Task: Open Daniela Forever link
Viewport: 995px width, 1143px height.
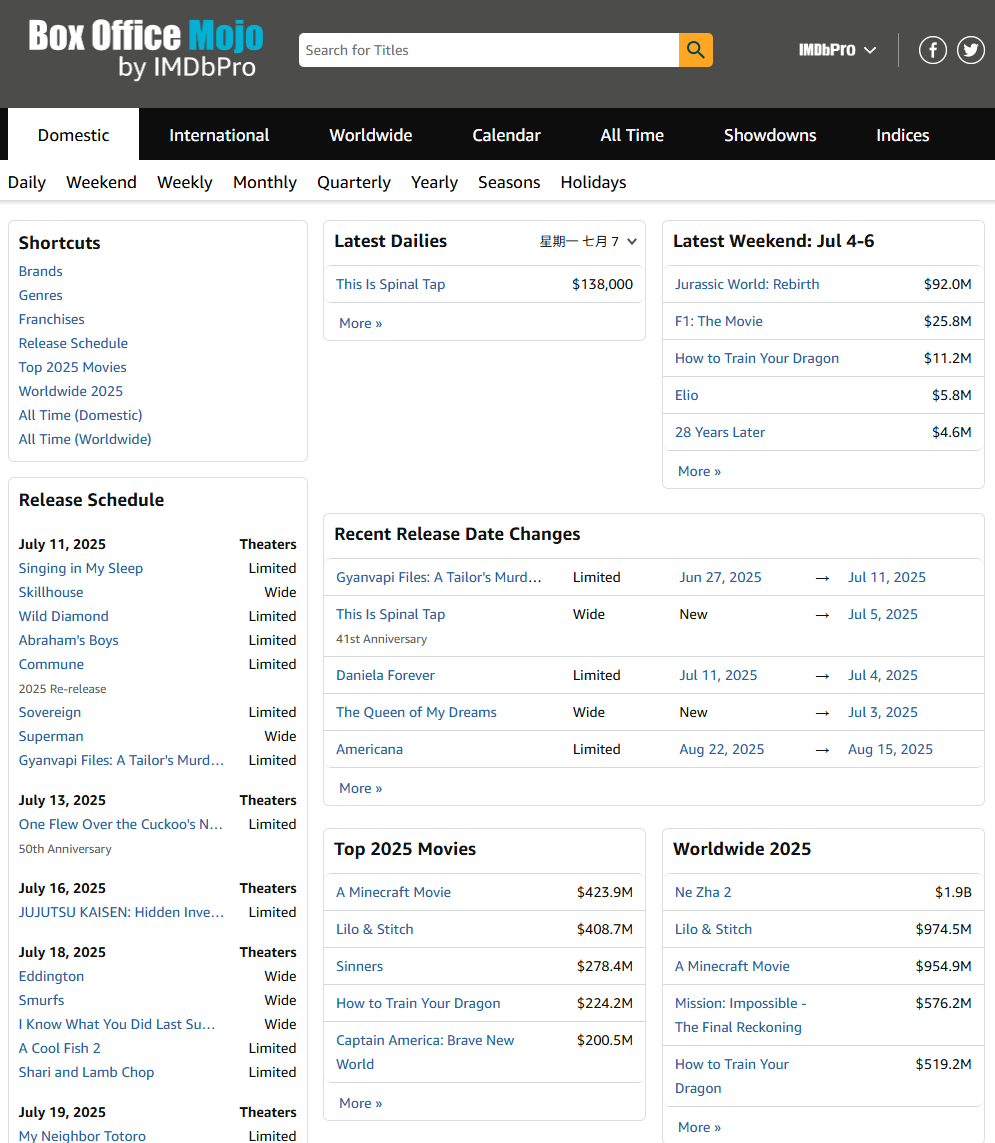Action: [x=386, y=676]
